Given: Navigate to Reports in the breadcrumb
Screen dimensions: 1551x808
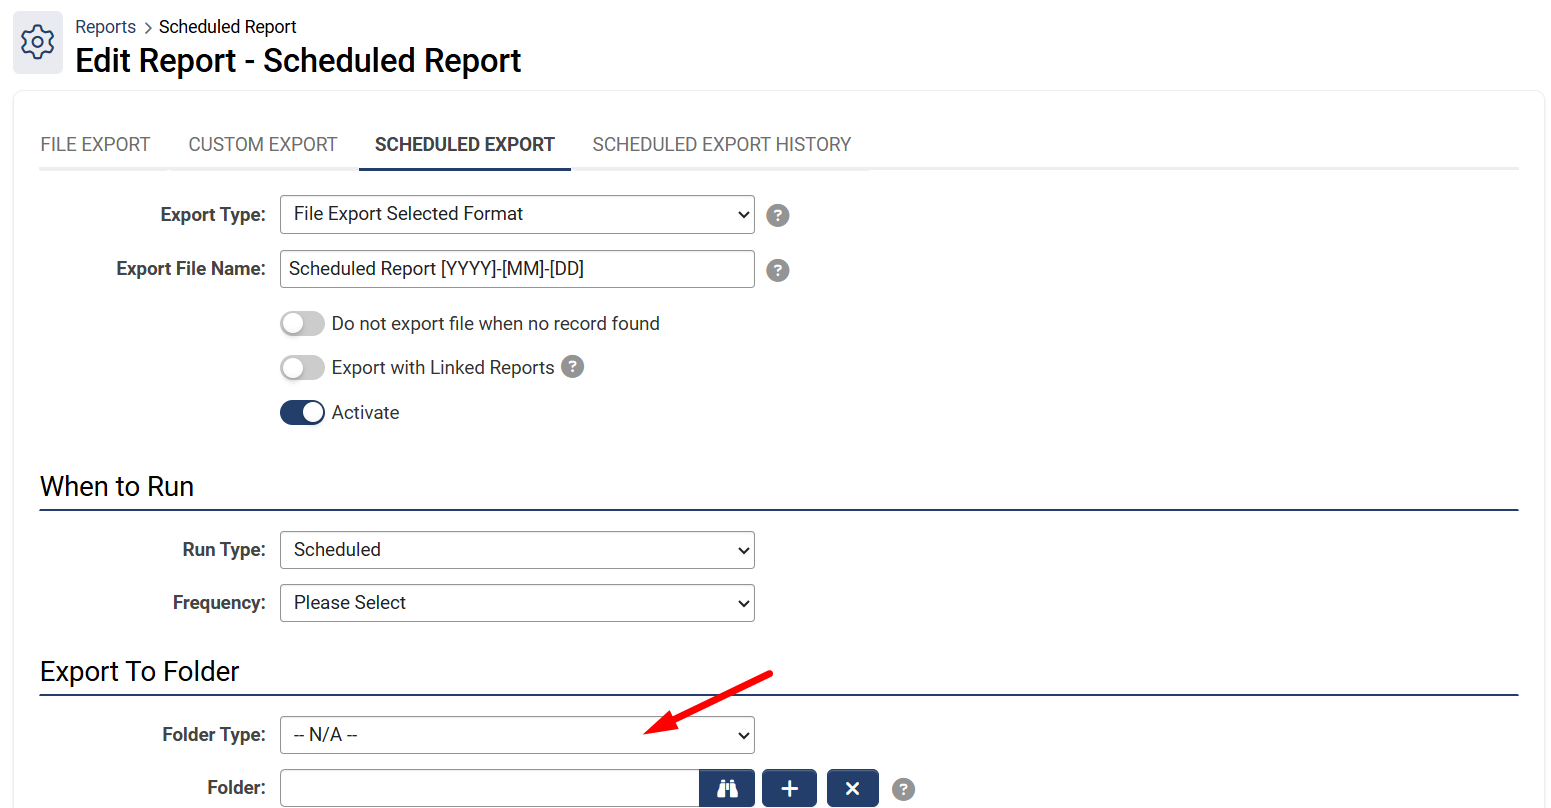Looking at the screenshot, I should 105,27.
